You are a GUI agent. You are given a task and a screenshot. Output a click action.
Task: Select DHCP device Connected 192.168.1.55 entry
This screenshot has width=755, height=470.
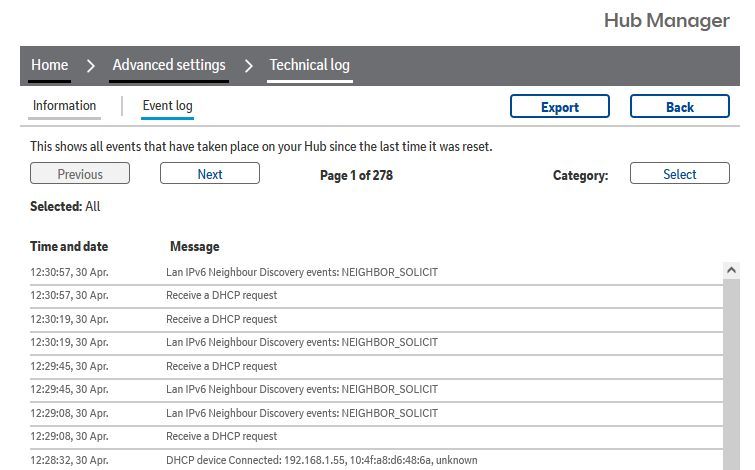point(321,460)
